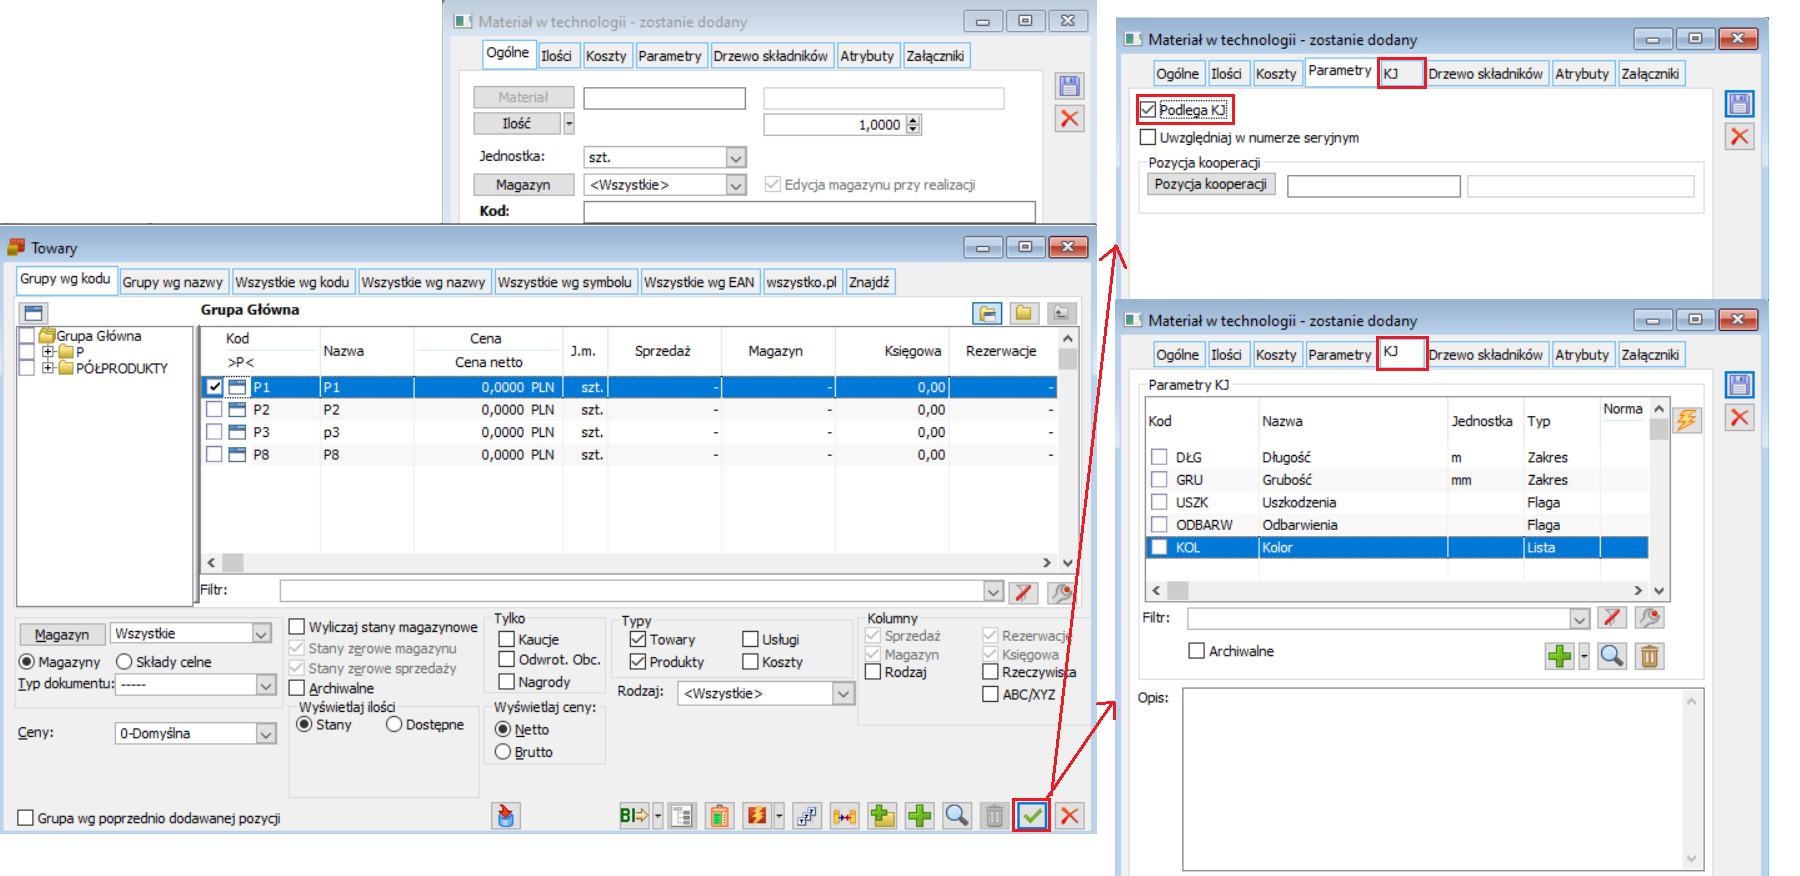Click the closed yellow folder icon above Towary list
Image resolution: width=1800 pixels, height=876 pixels.
1024,313
